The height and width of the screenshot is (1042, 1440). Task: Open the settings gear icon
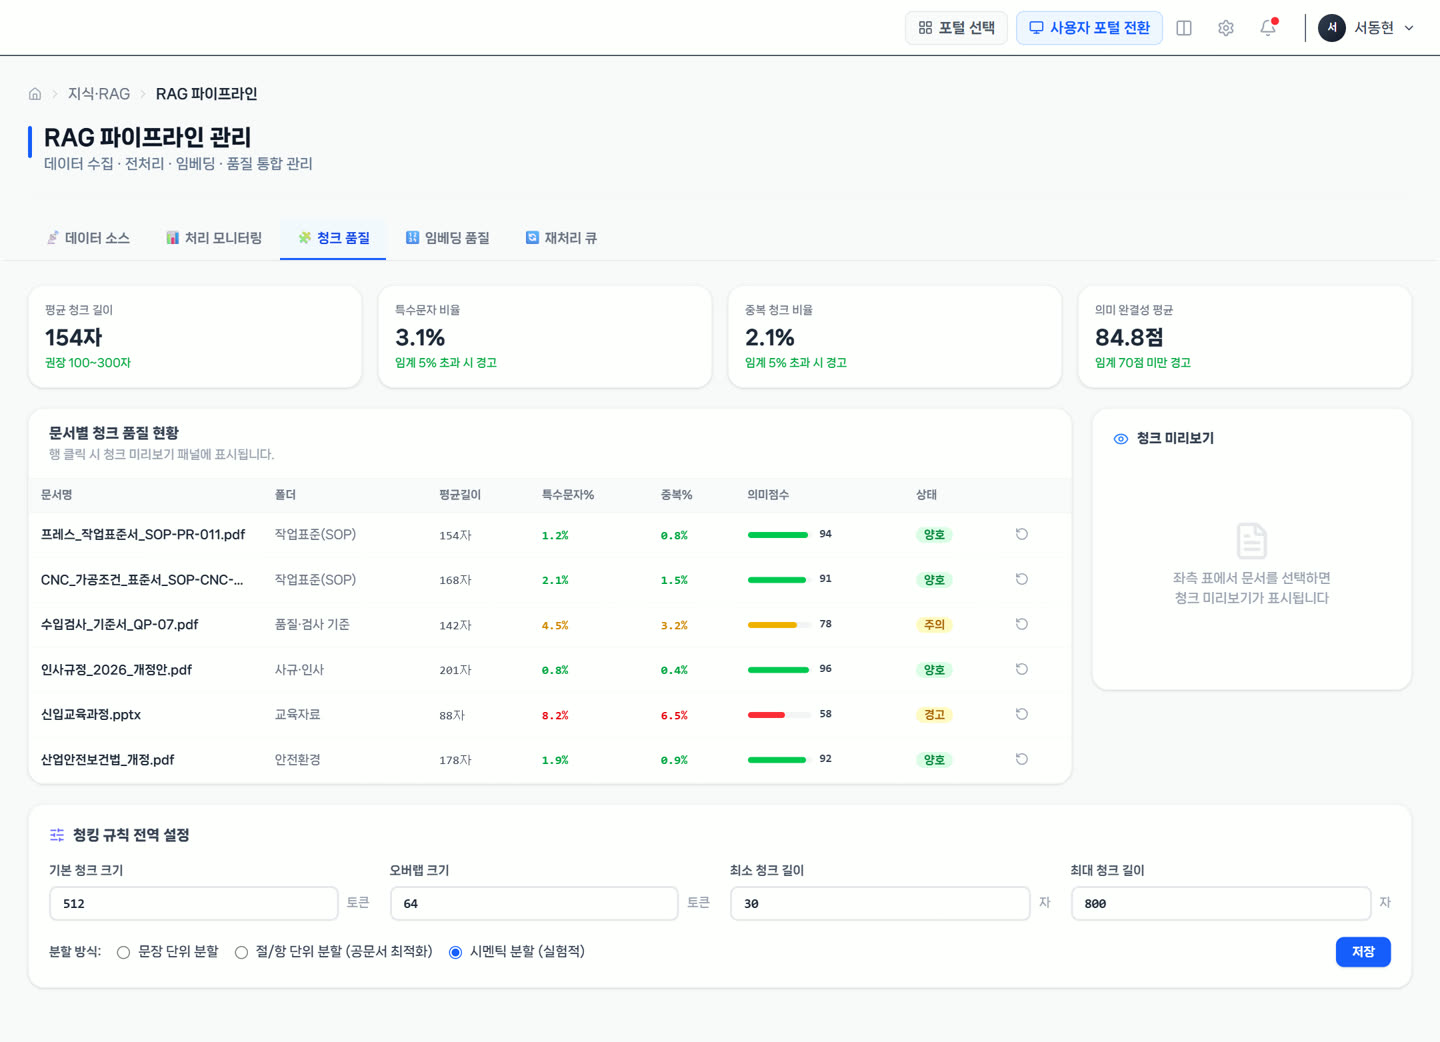[x=1226, y=28]
